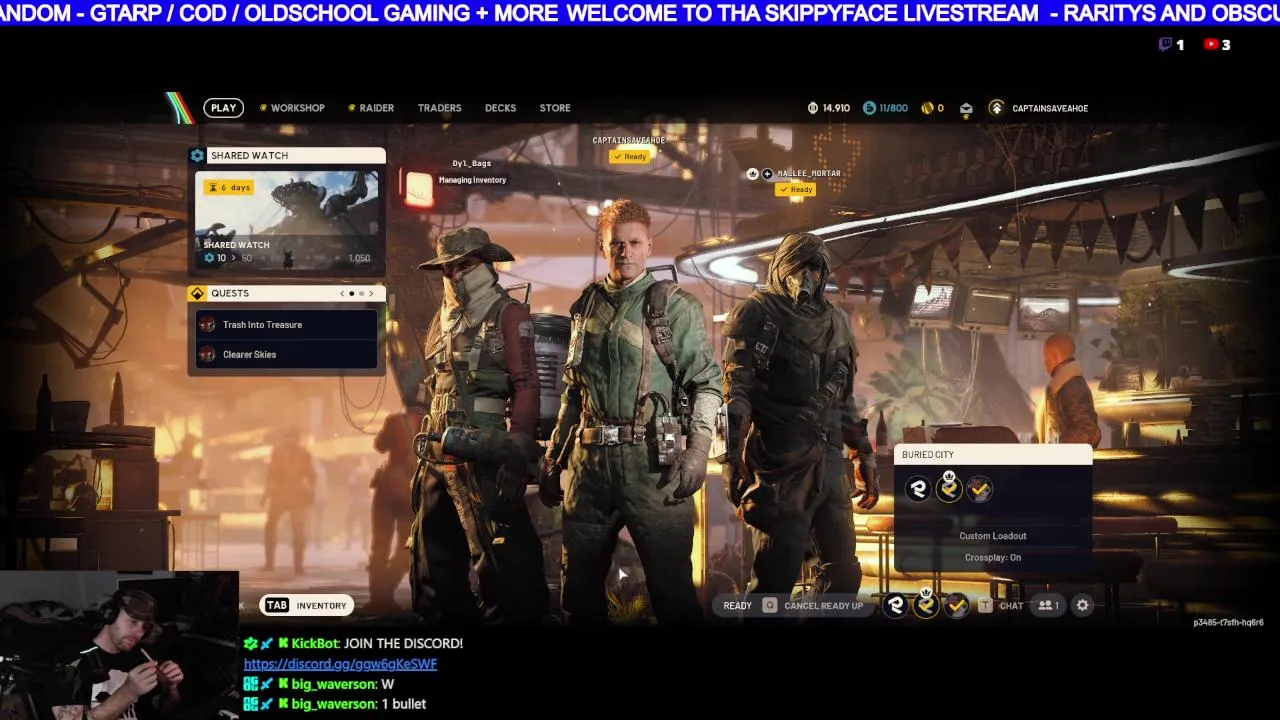This screenshot has height=720, width=1280.
Task: Click the Ready badge under NALLEE_MORTAR
Action: (795, 189)
